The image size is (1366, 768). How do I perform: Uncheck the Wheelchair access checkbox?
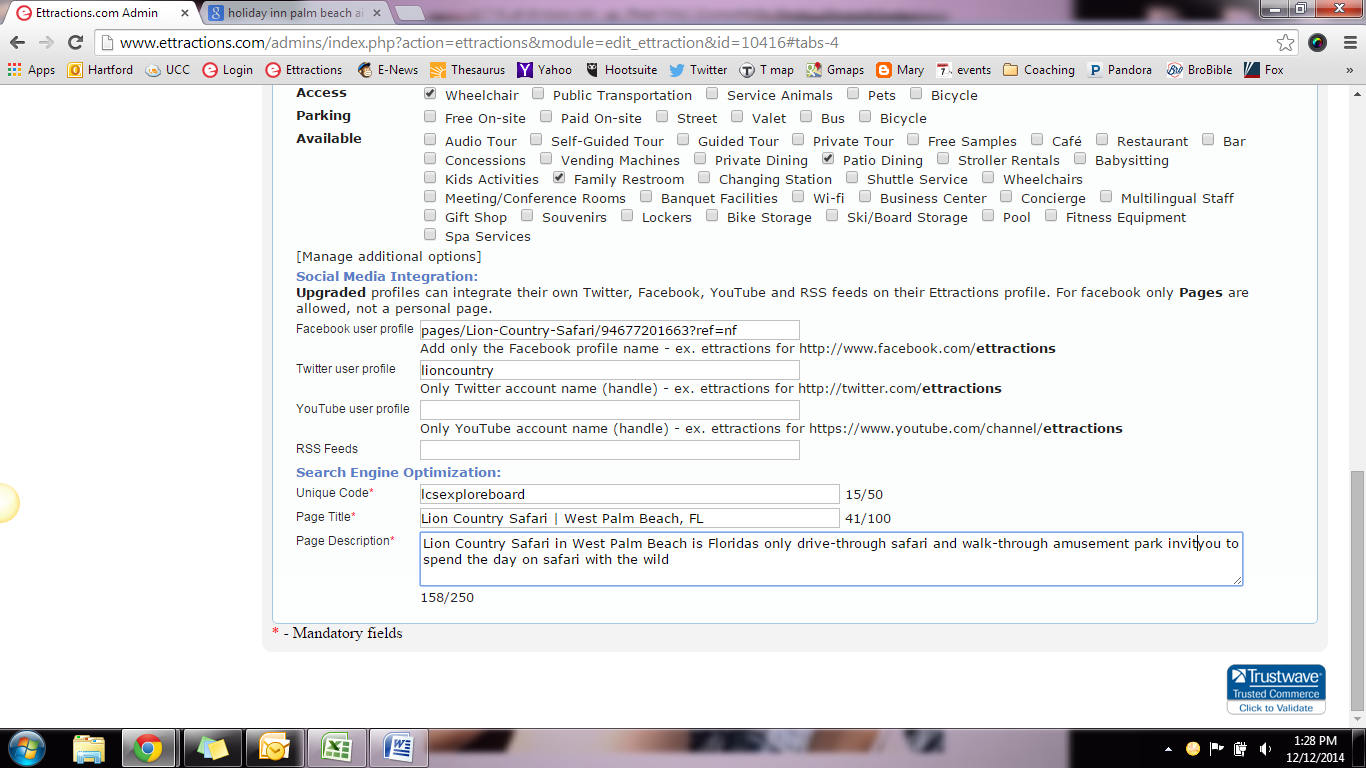tap(430, 94)
